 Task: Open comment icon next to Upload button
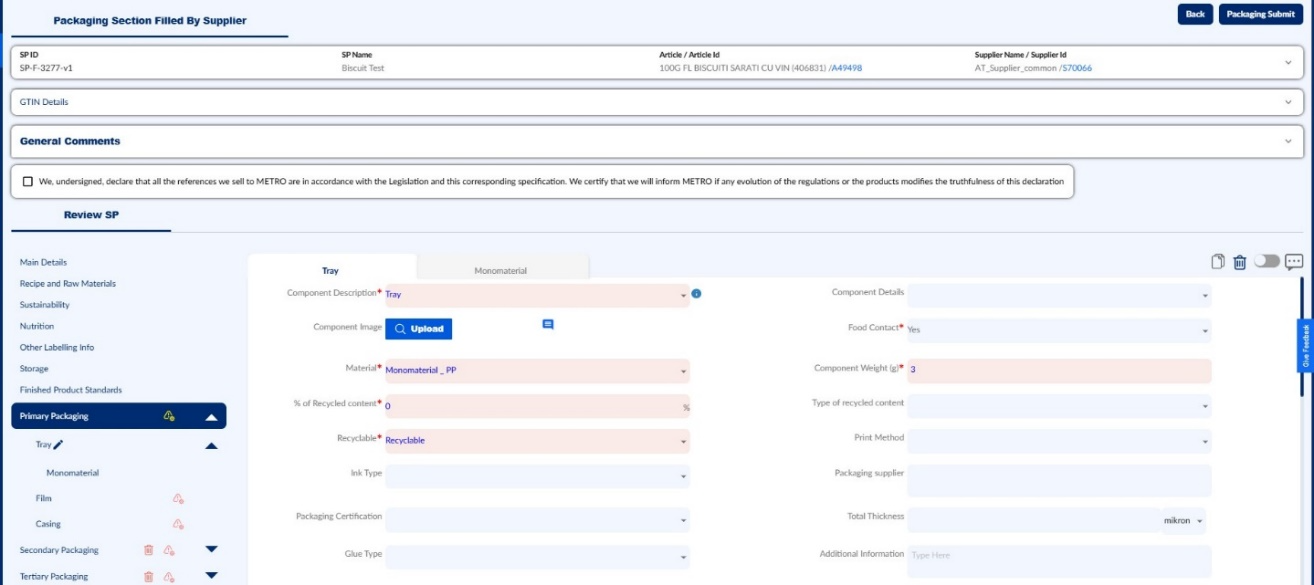pos(548,325)
